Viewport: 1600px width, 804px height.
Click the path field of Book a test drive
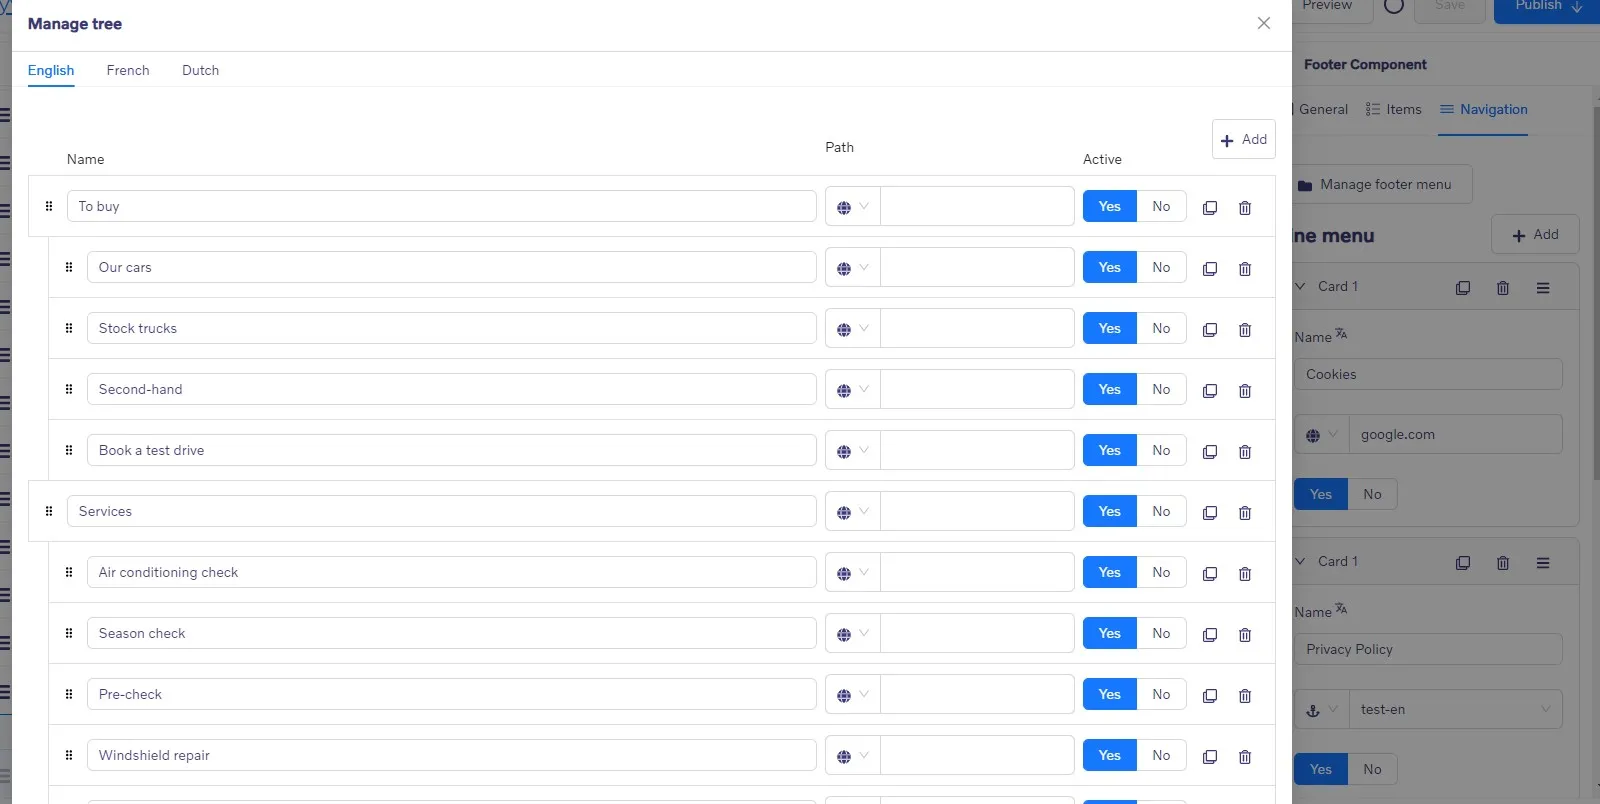point(977,450)
